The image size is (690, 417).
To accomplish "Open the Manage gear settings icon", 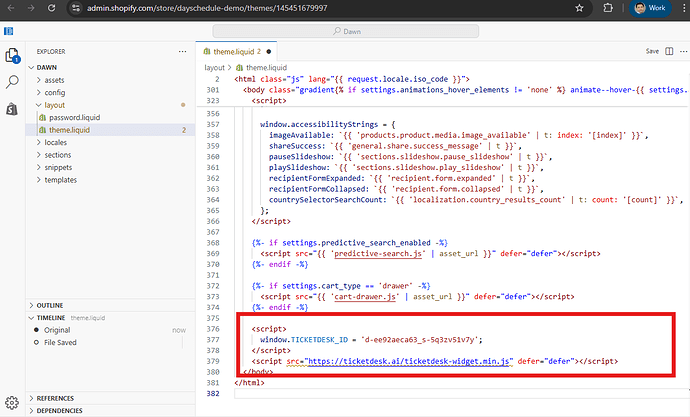I will (11, 403).
